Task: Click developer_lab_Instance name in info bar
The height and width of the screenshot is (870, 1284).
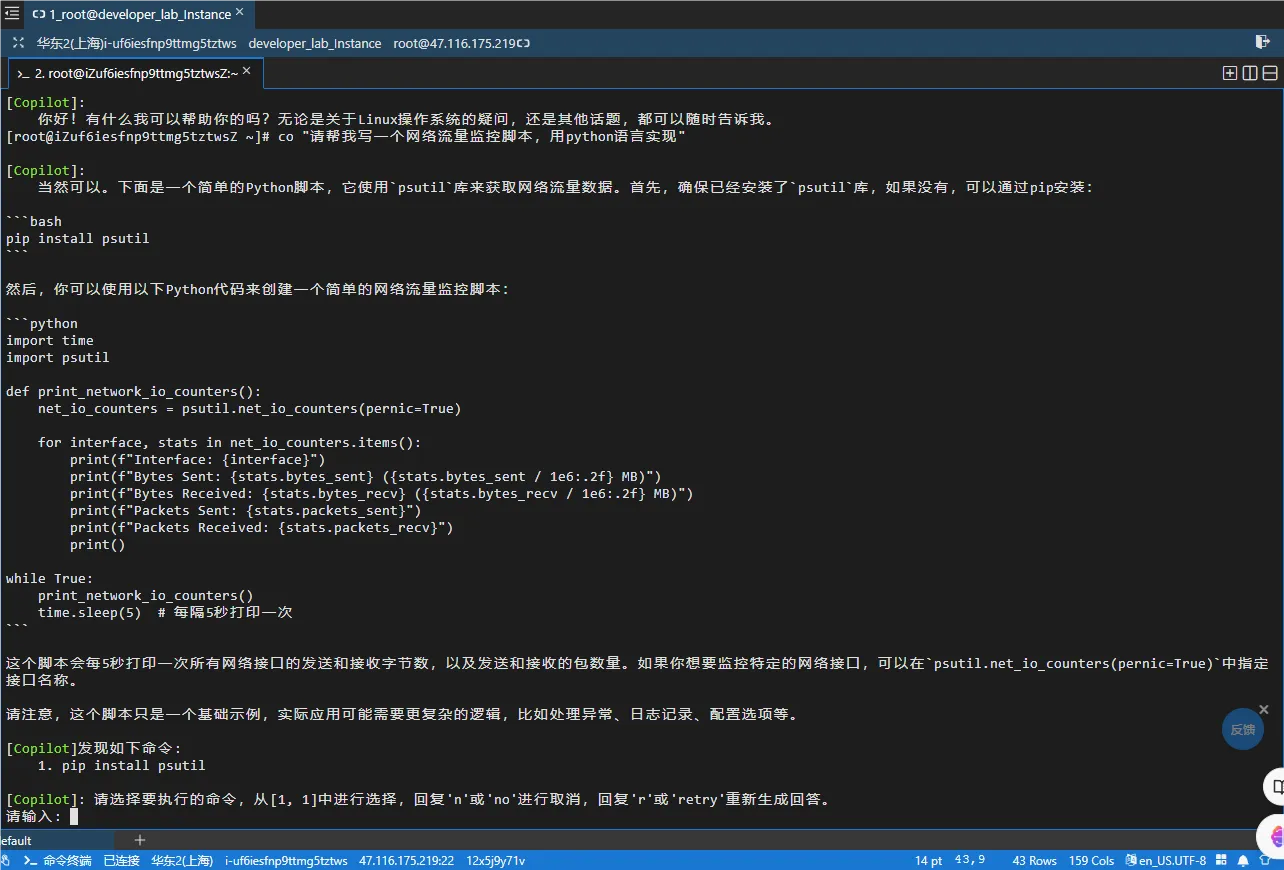Action: tap(315, 43)
